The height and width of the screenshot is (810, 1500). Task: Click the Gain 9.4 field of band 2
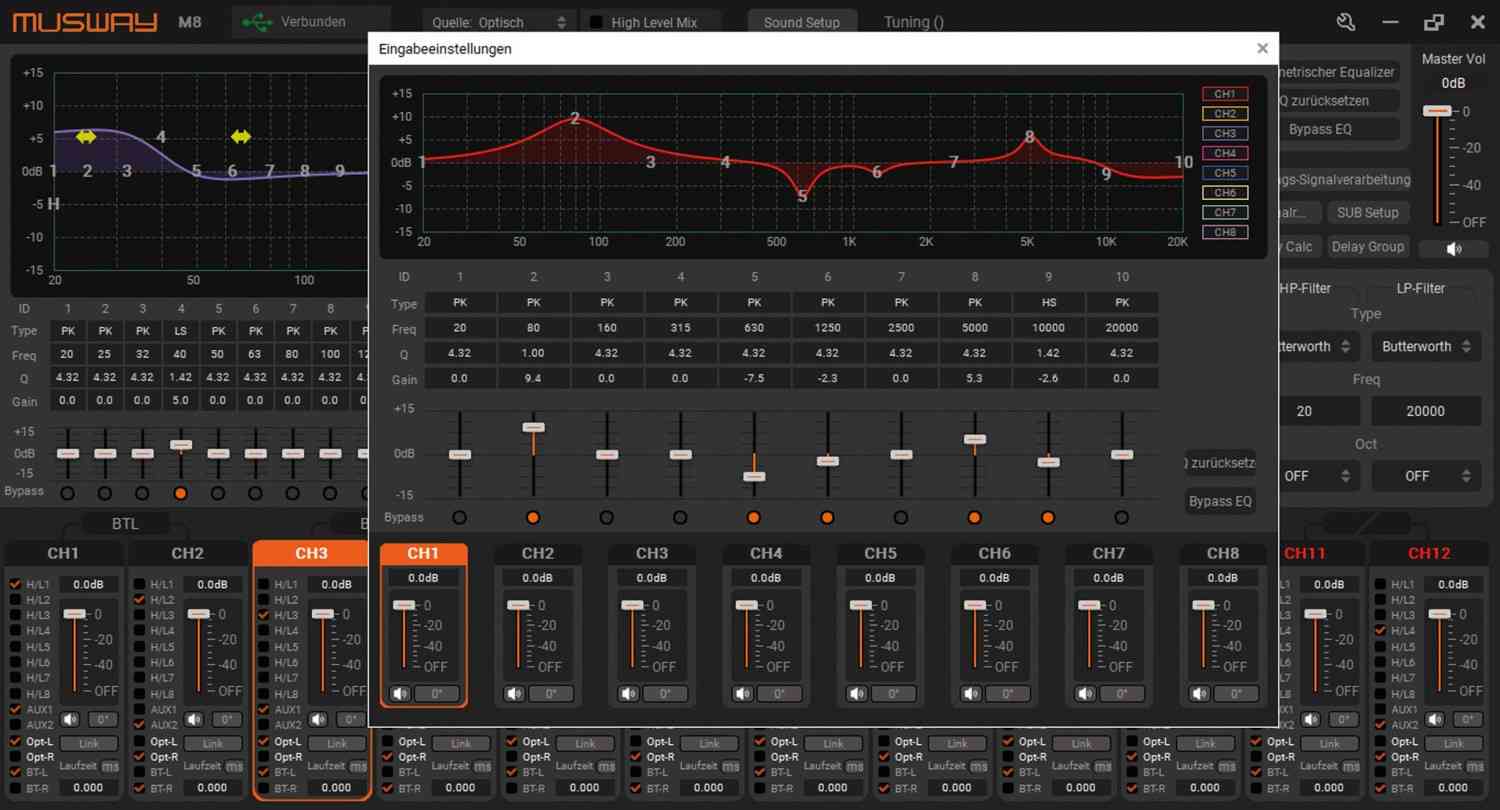534,379
